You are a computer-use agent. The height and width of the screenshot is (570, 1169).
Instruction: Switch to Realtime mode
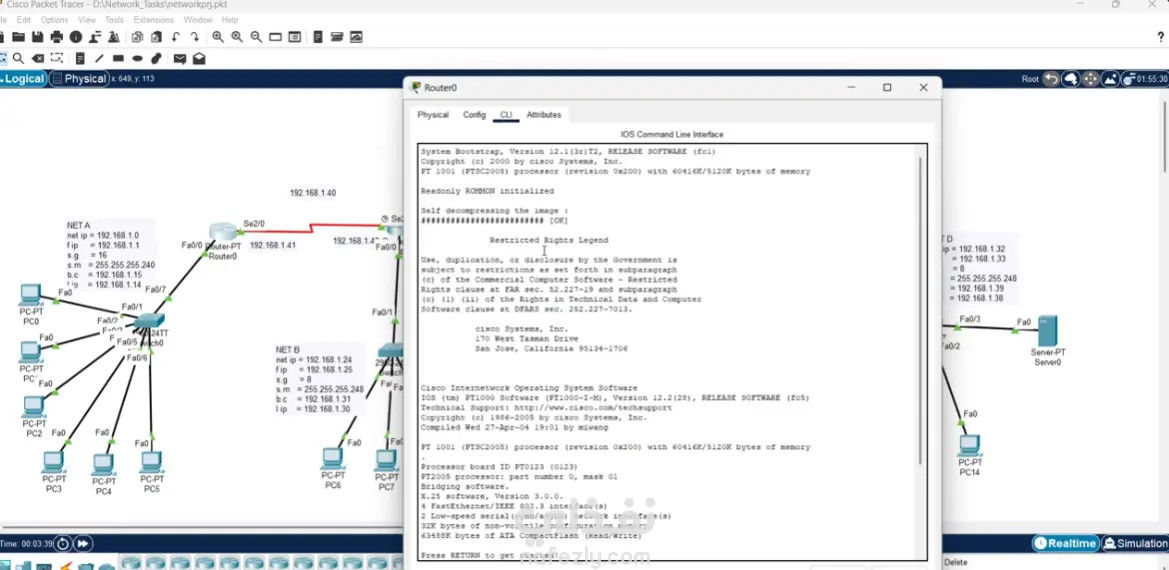[x=1066, y=543]
